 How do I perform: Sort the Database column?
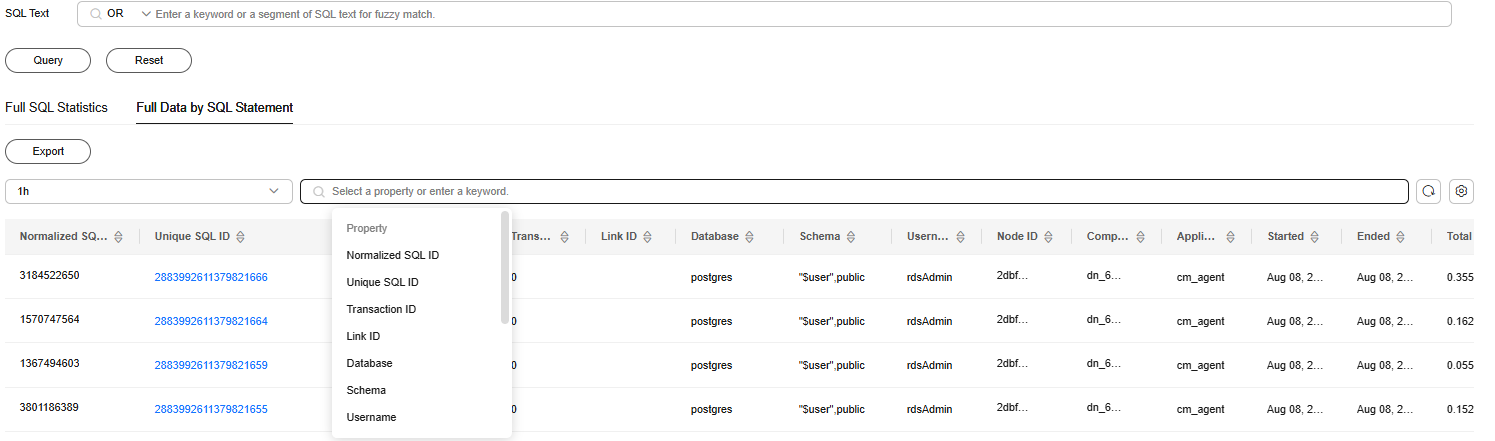pyautogui.click(x=749, y=237)
